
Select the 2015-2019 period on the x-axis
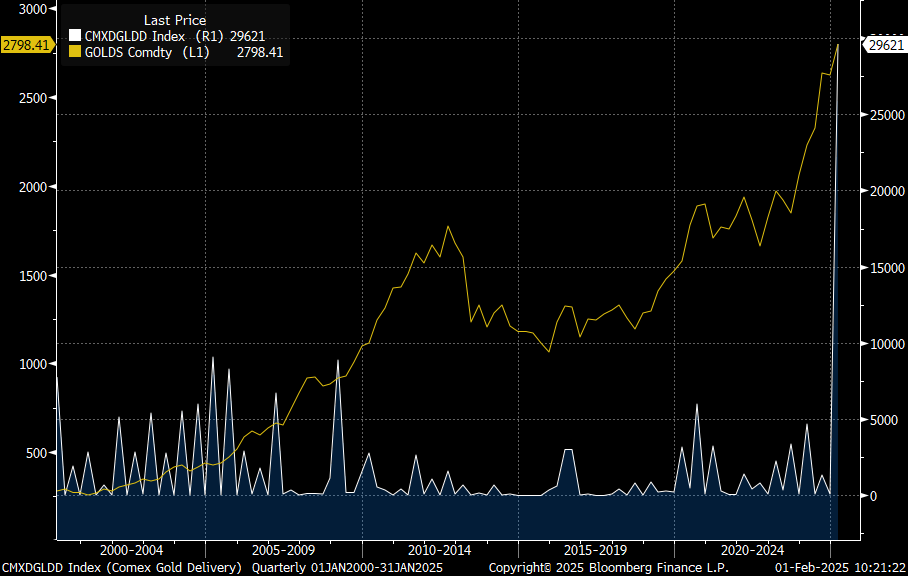point(594,549)
